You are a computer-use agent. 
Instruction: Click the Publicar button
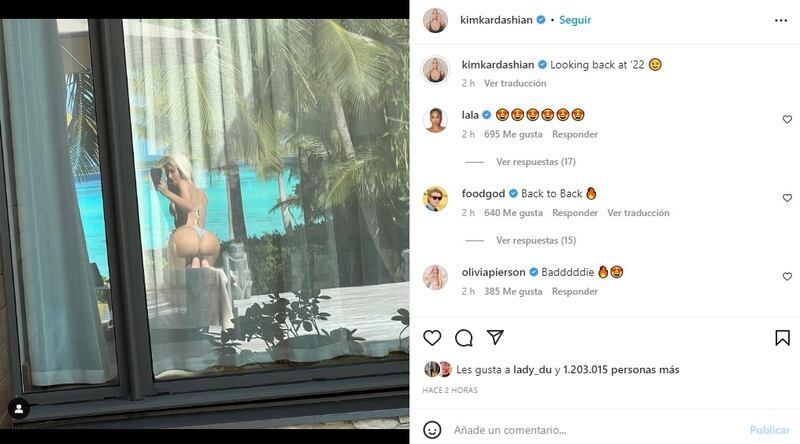pyautogui.click(x=769, y=430)
